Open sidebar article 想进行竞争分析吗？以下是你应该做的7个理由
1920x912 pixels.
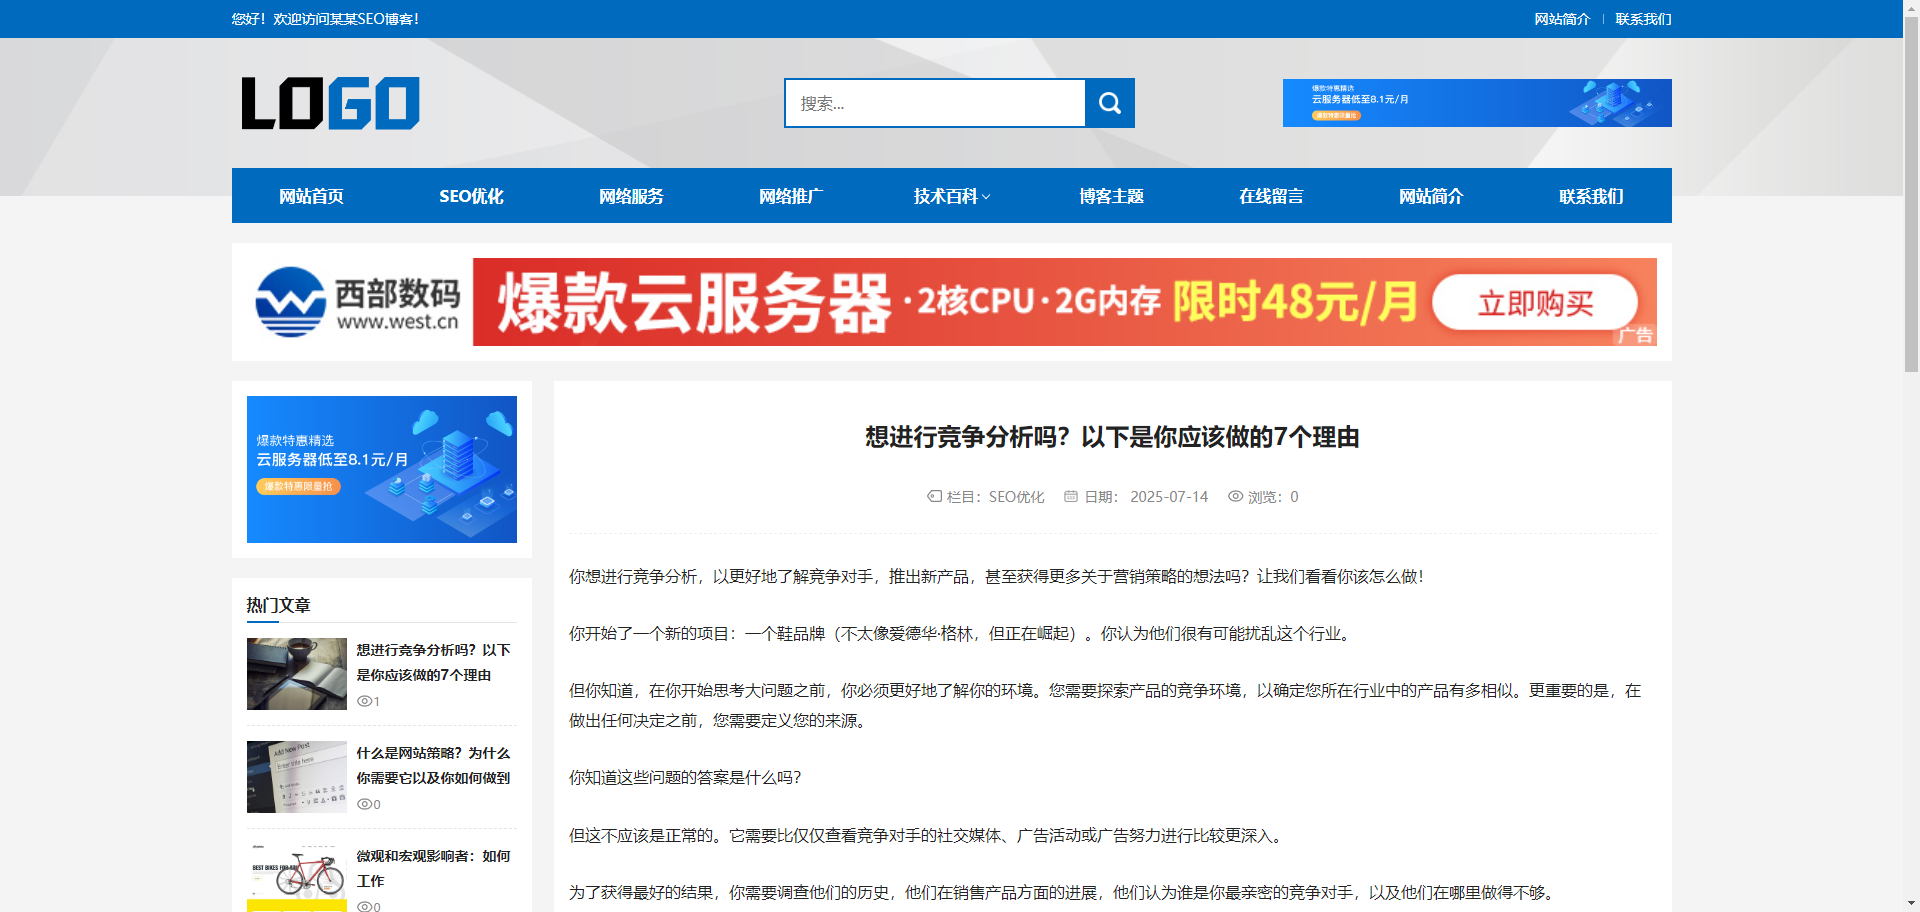pos(434,662)
